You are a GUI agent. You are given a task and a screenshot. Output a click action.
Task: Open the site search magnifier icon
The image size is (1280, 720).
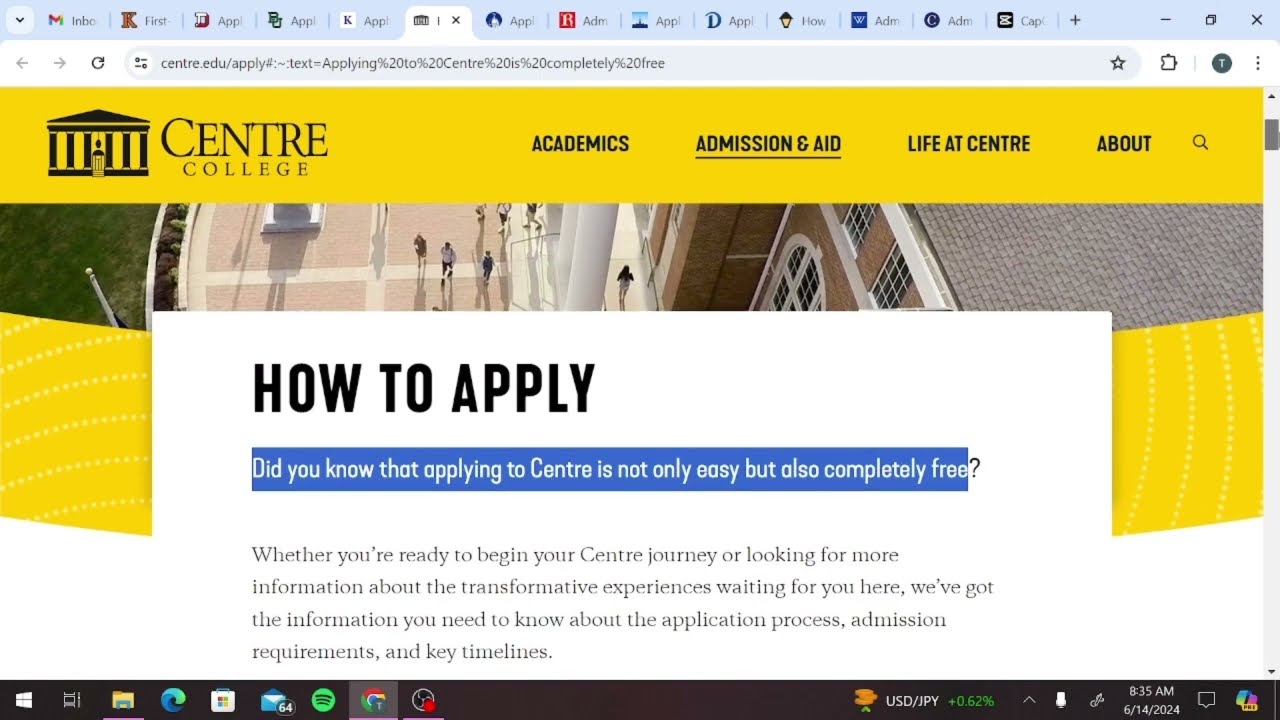[x=1200, y=143]
